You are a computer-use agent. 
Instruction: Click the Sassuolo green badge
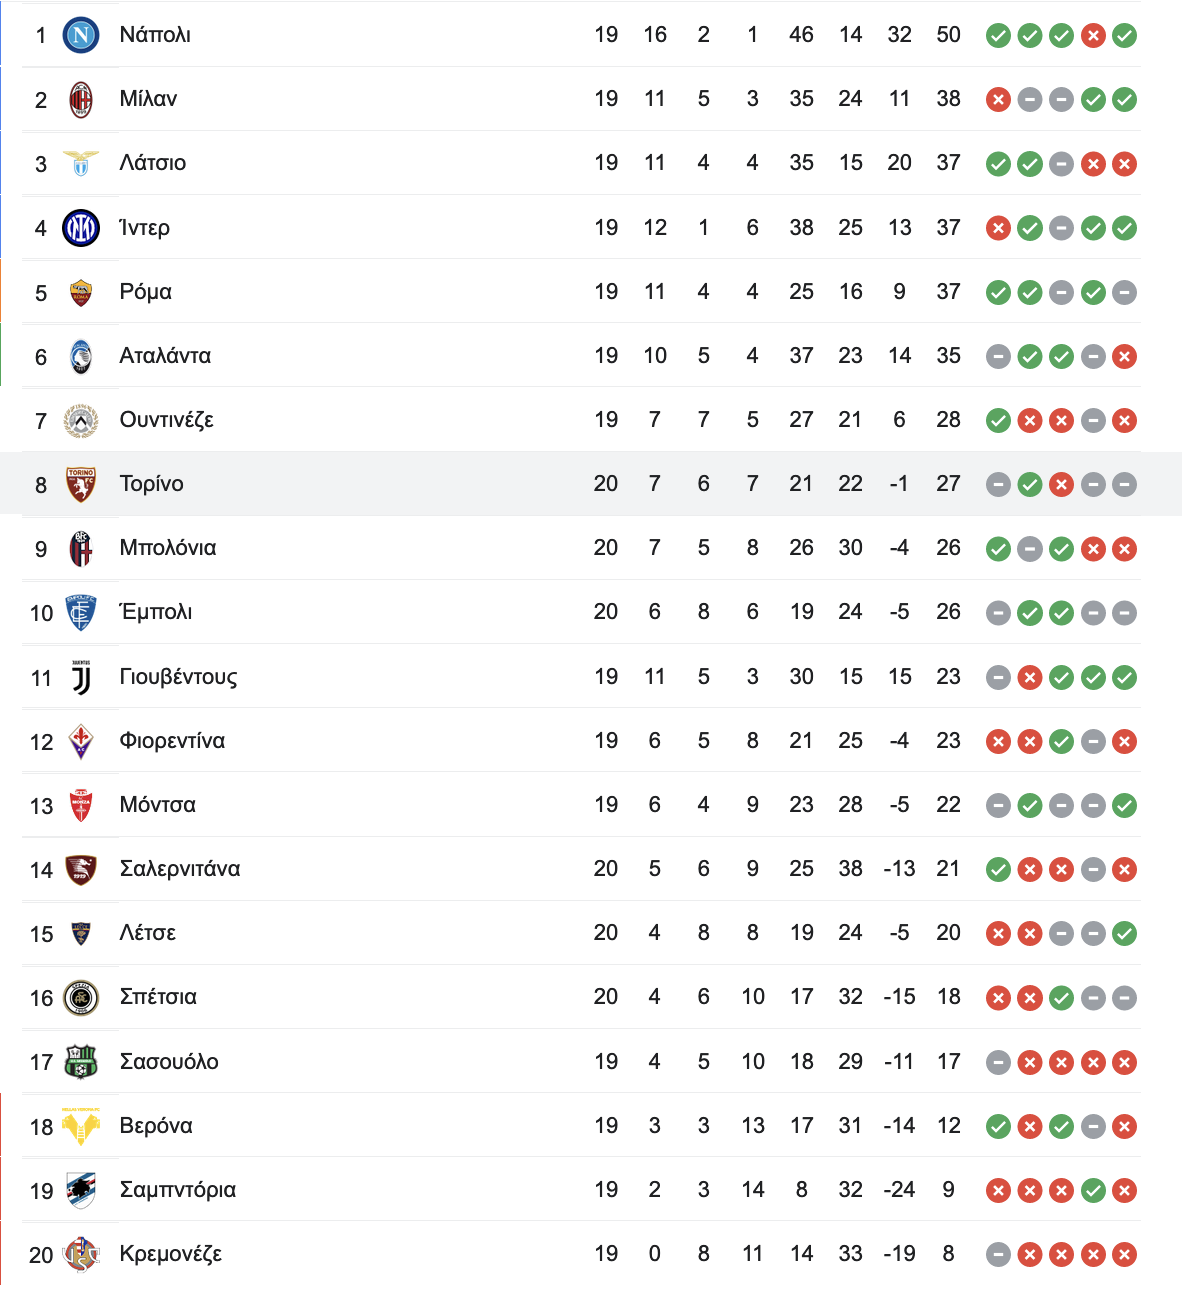(x=81, y=1062)
